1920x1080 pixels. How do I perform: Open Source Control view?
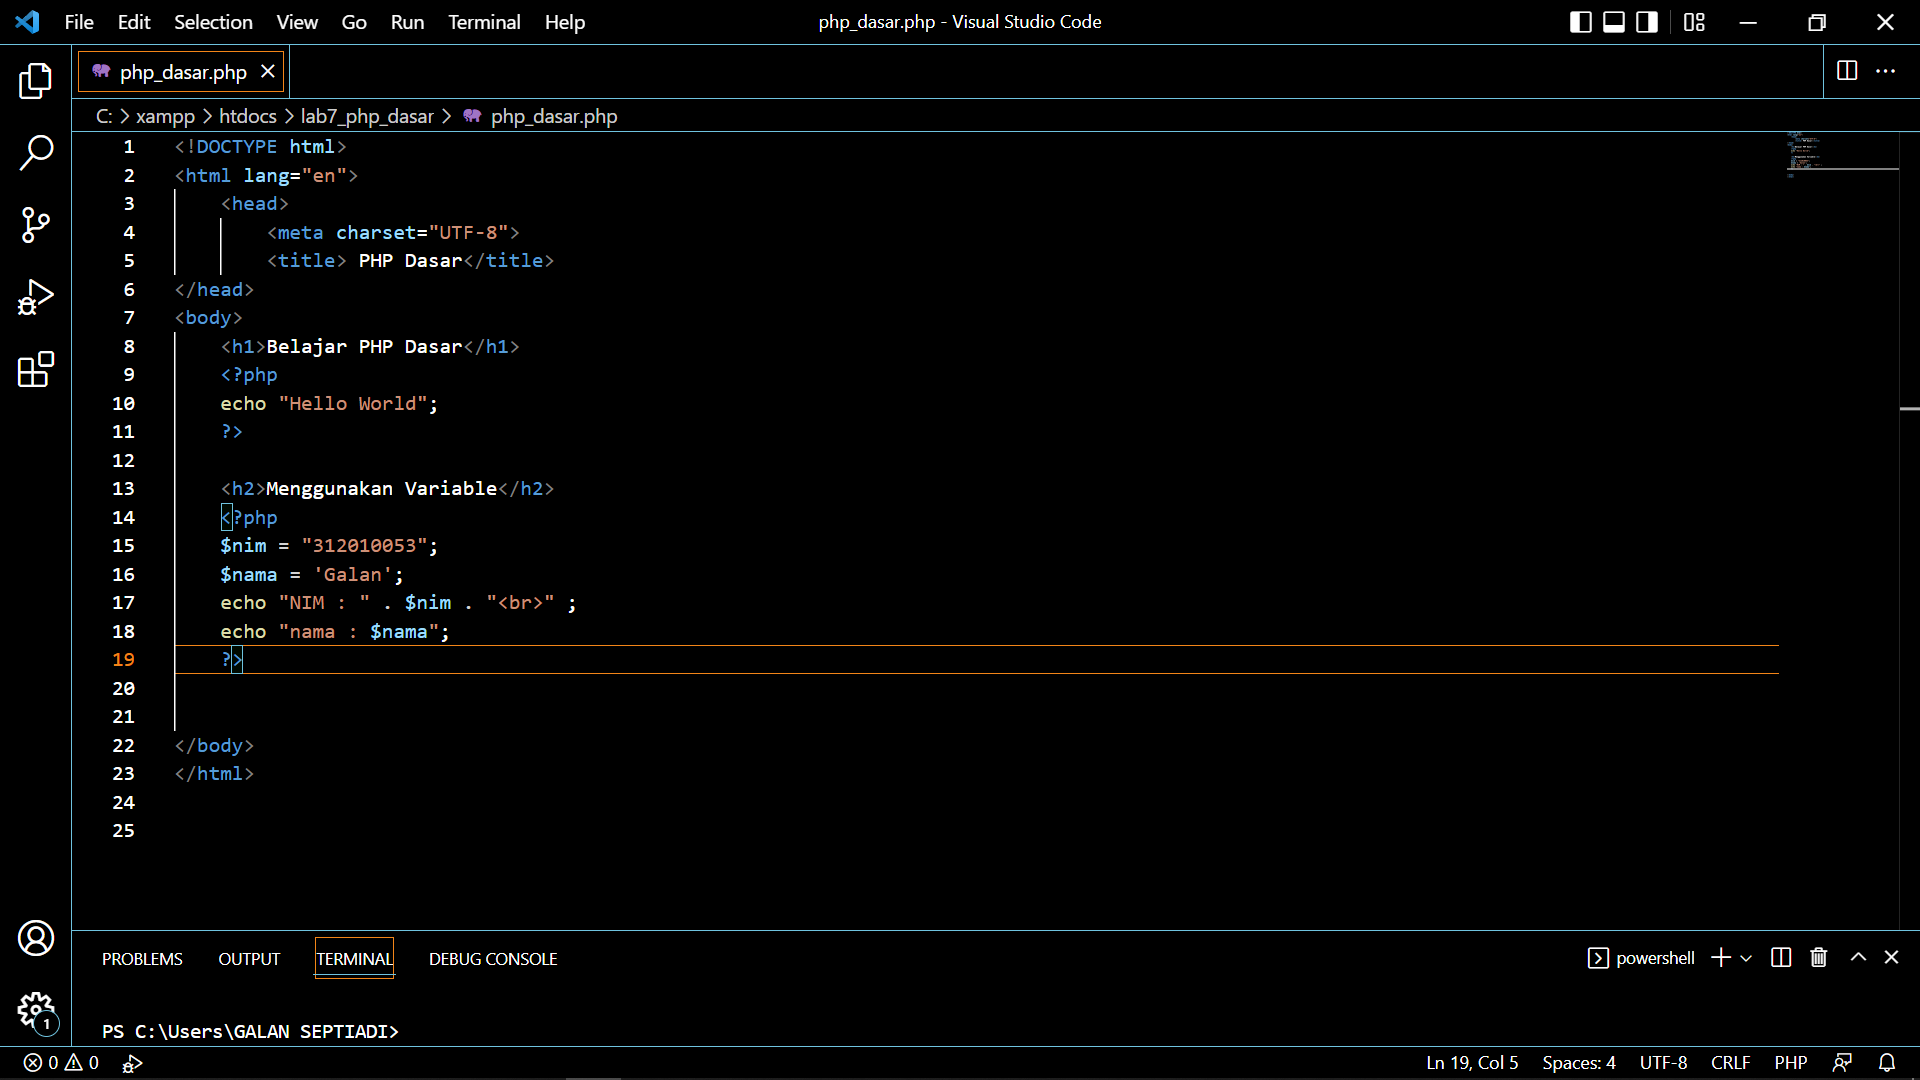36,225
